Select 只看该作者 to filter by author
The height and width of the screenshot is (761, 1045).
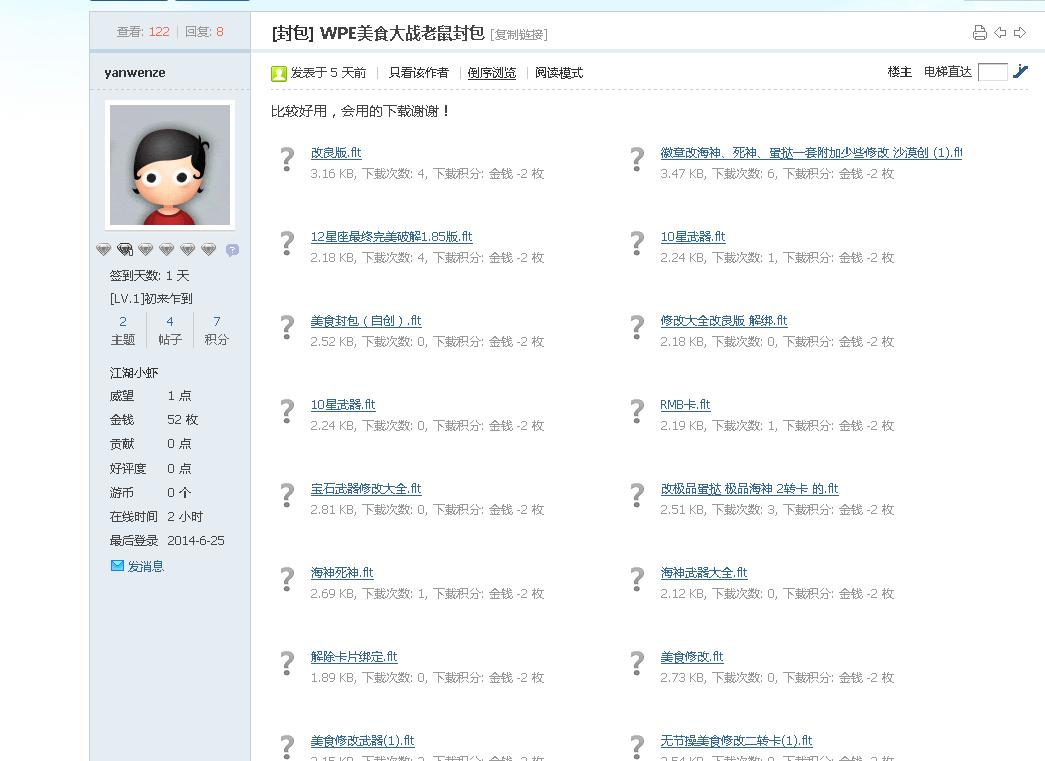(x=418, y=73)
